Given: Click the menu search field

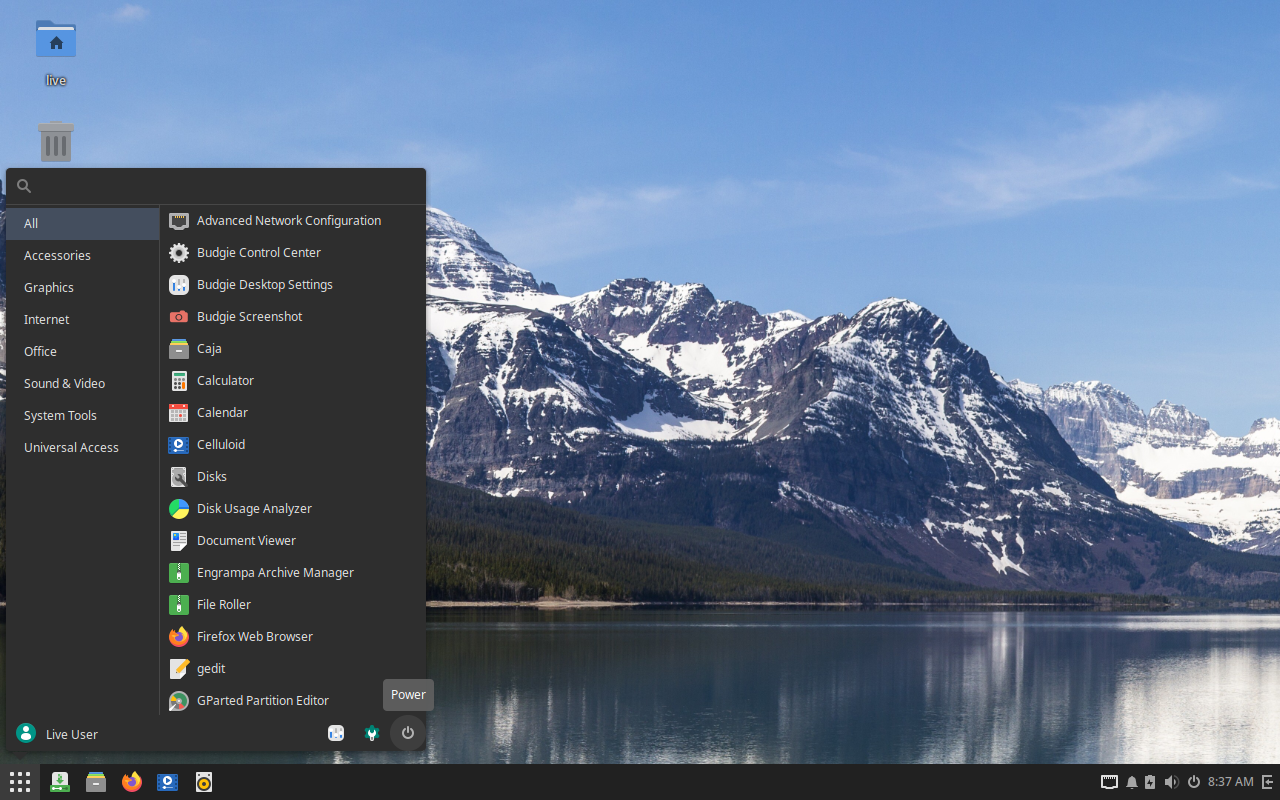Looking at the screenshot, I should click(x=220, y=186).
